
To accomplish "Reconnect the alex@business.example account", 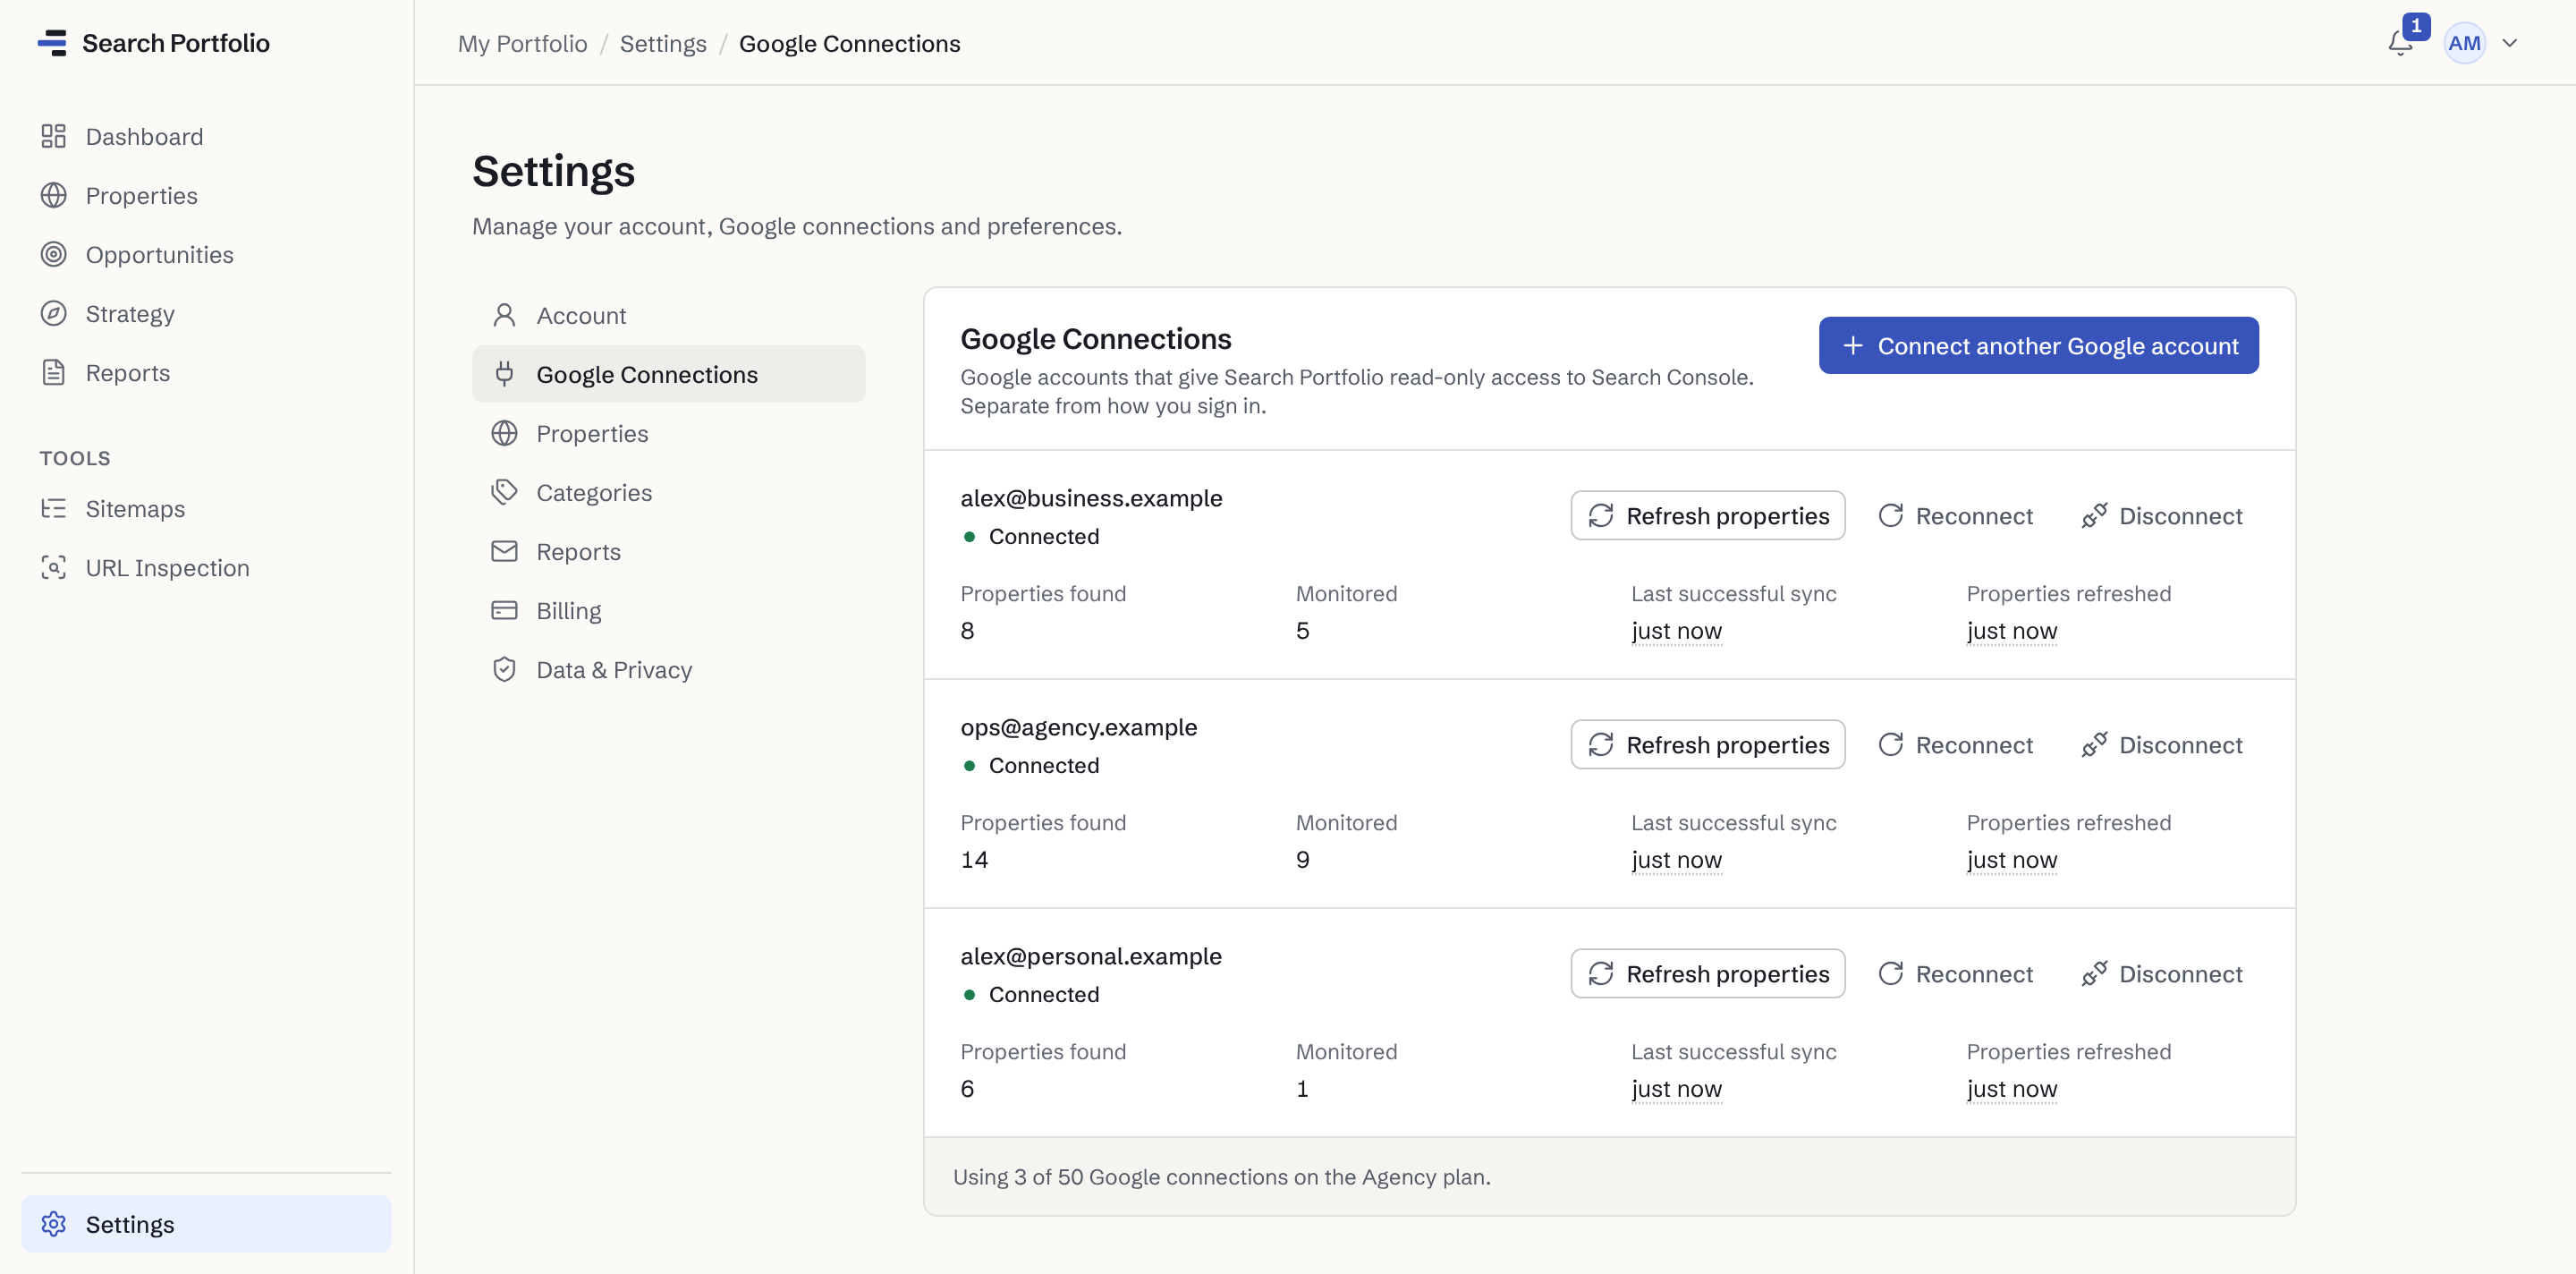I will click(x=1955, y=515).
